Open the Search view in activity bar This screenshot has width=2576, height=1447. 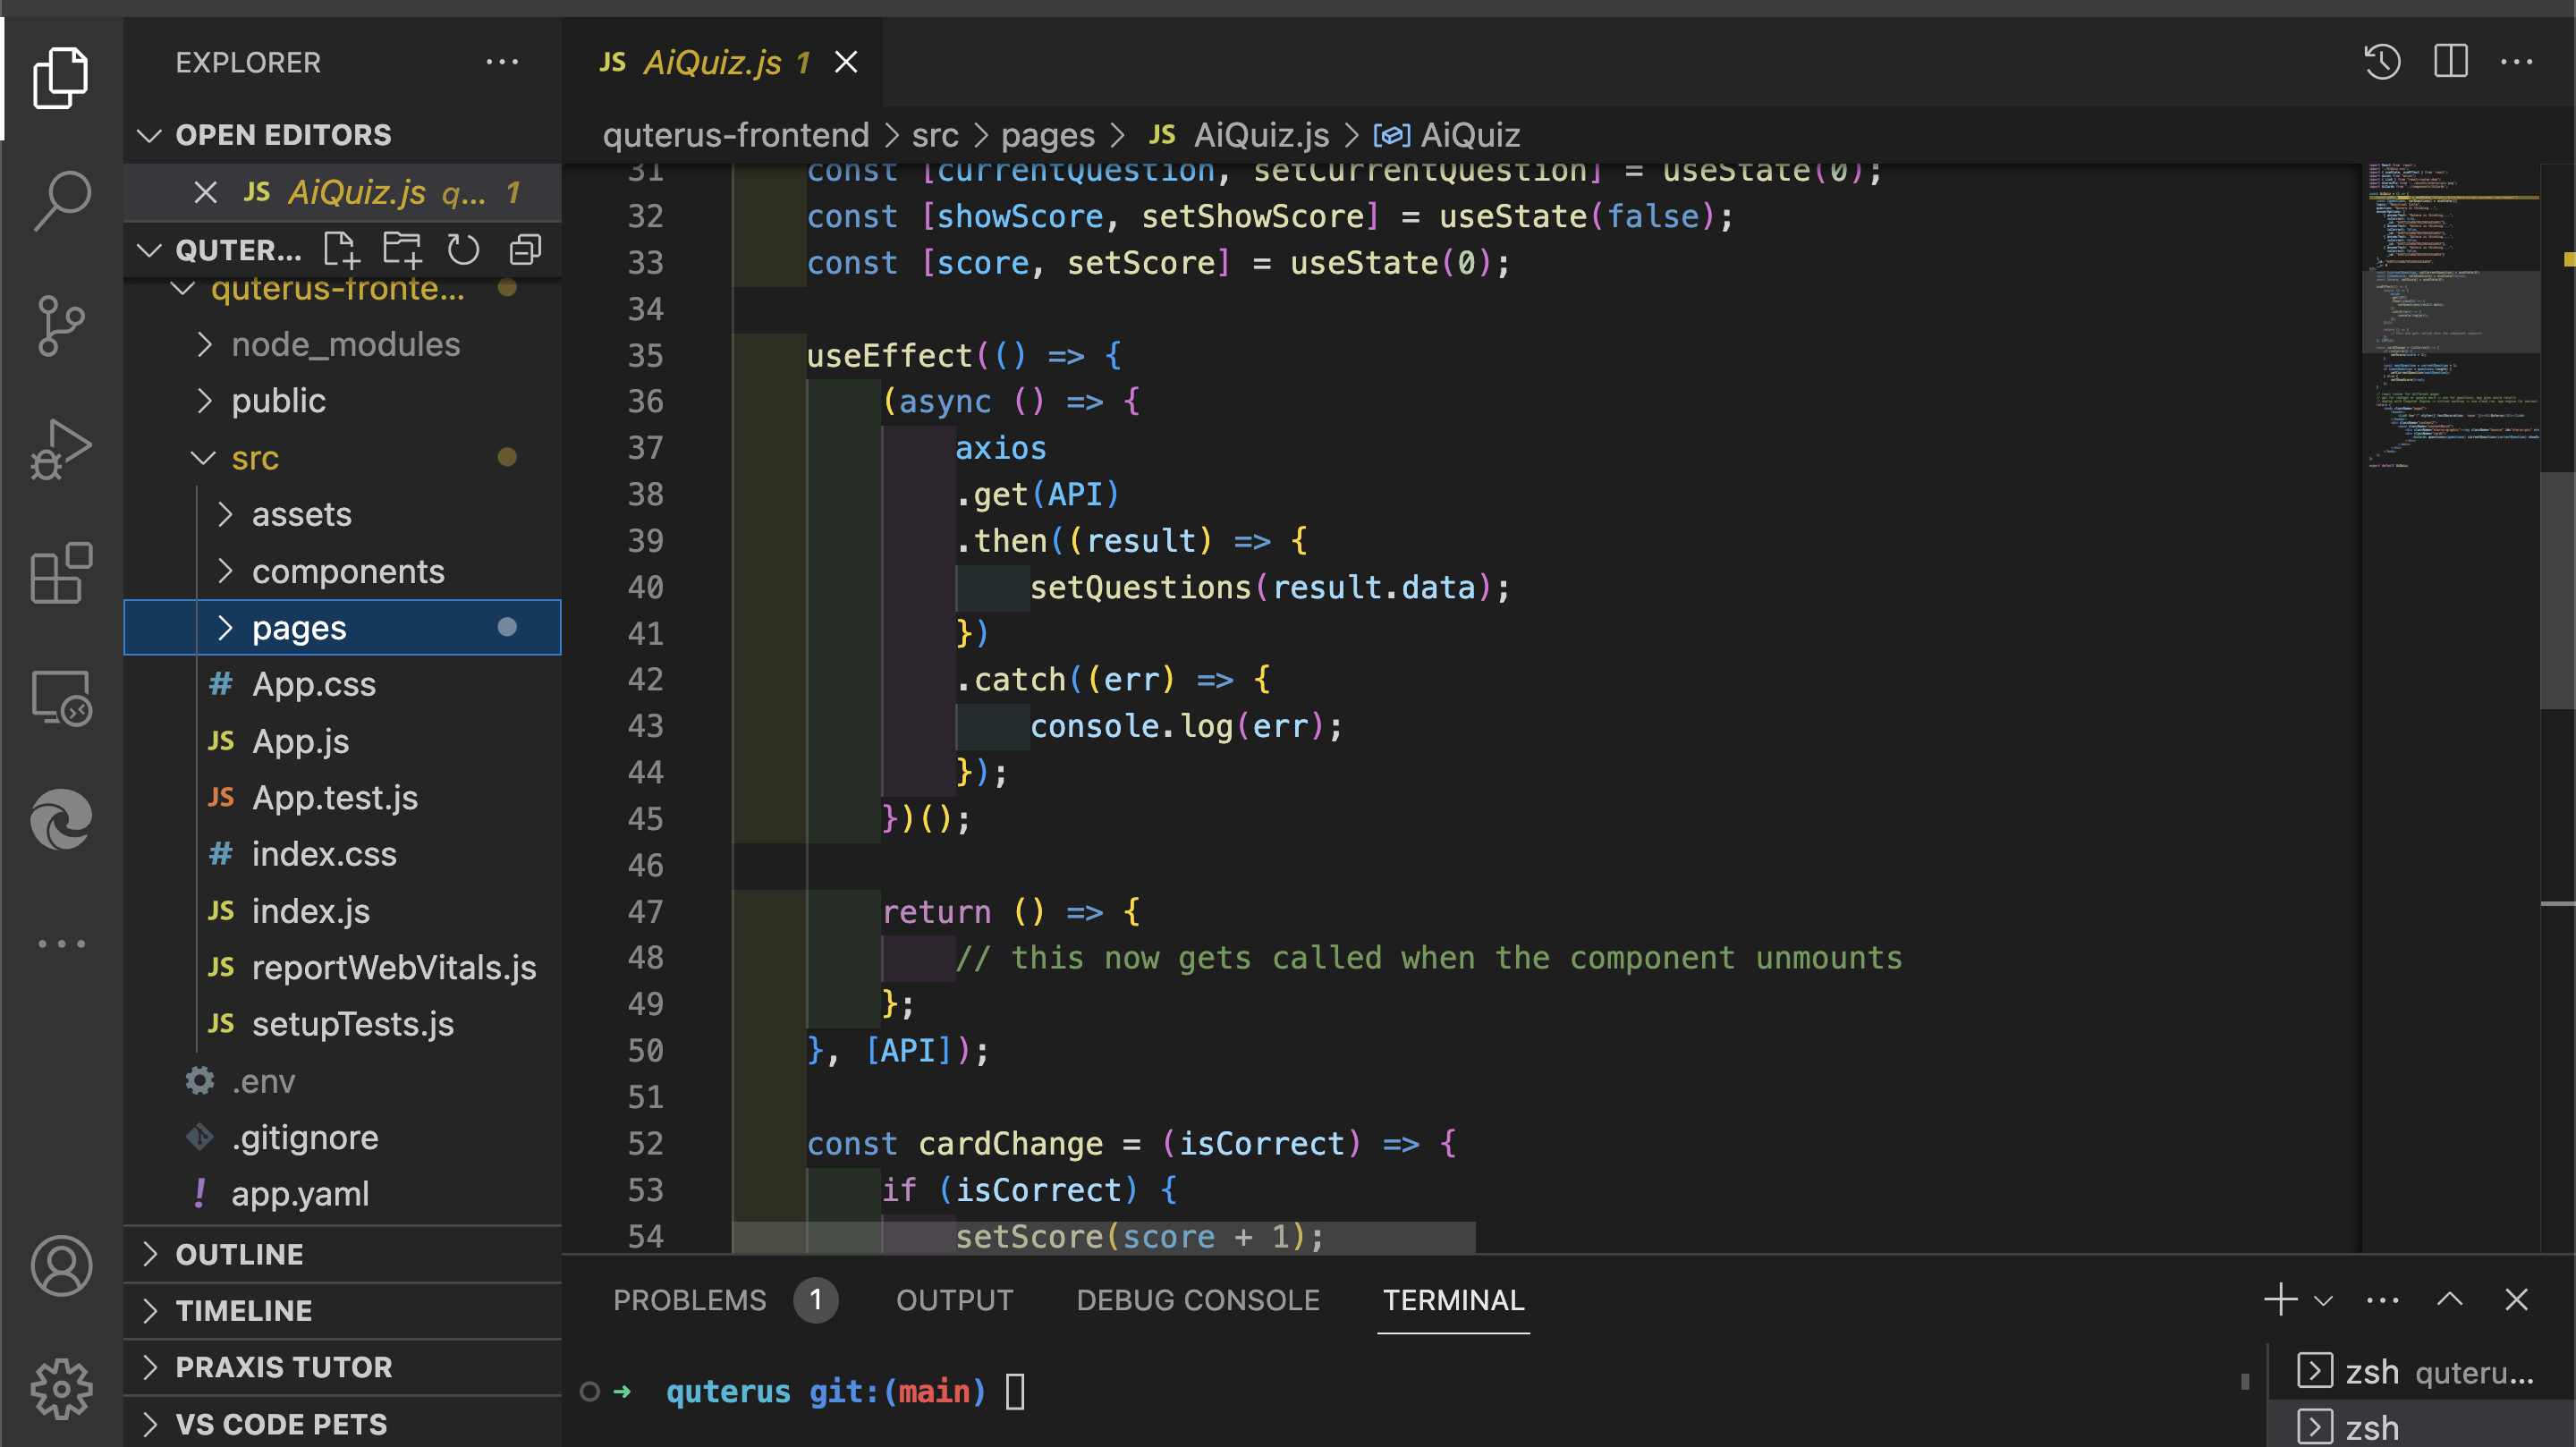[62, 200]
